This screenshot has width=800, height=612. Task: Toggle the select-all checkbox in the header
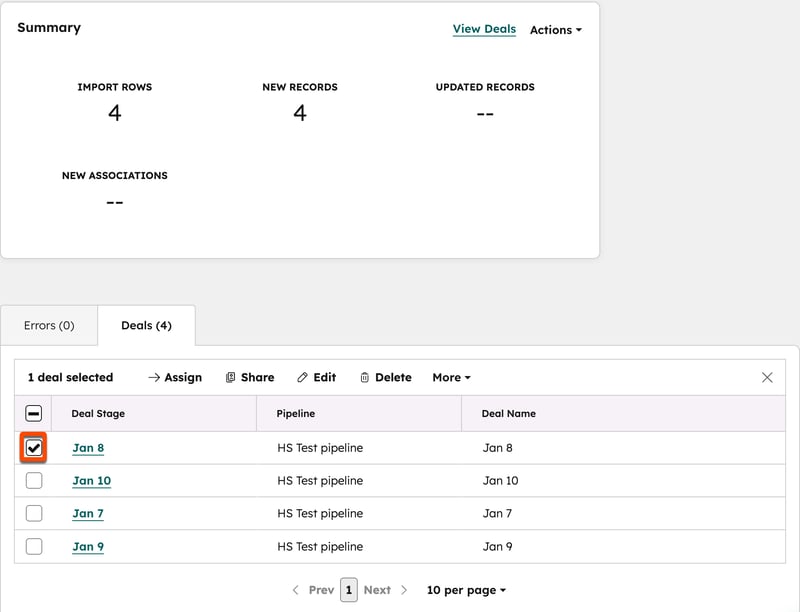pyautogui.click(x=36, y=413)
